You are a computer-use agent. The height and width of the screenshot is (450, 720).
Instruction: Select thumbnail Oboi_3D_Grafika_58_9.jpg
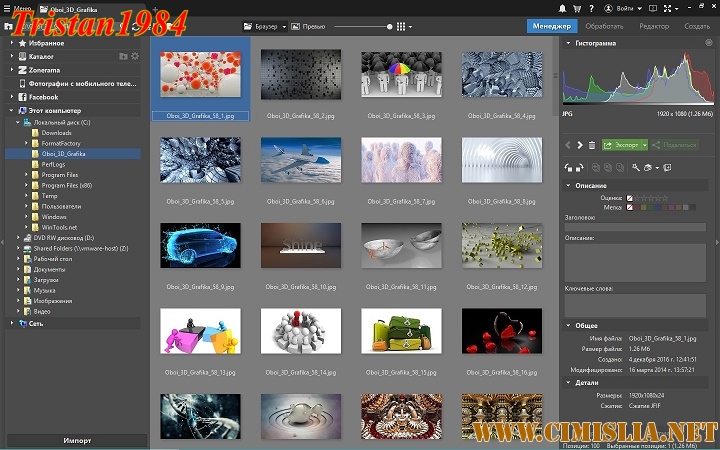pyautogui.click(x=200, y=245)
